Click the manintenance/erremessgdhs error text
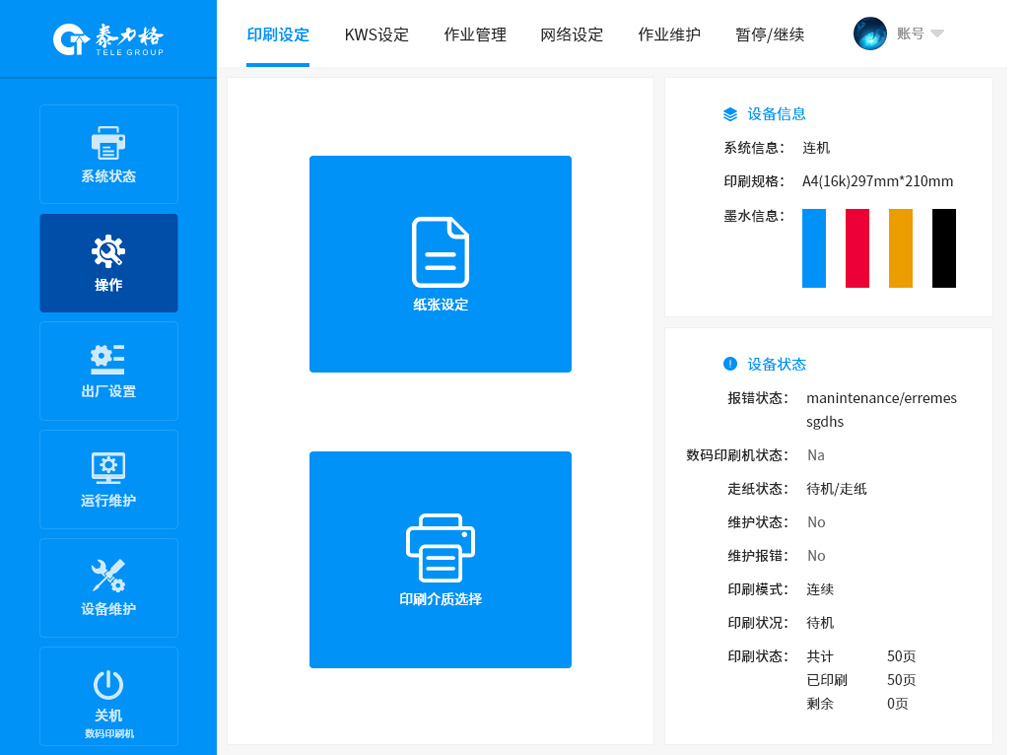 tap(881, 410)
